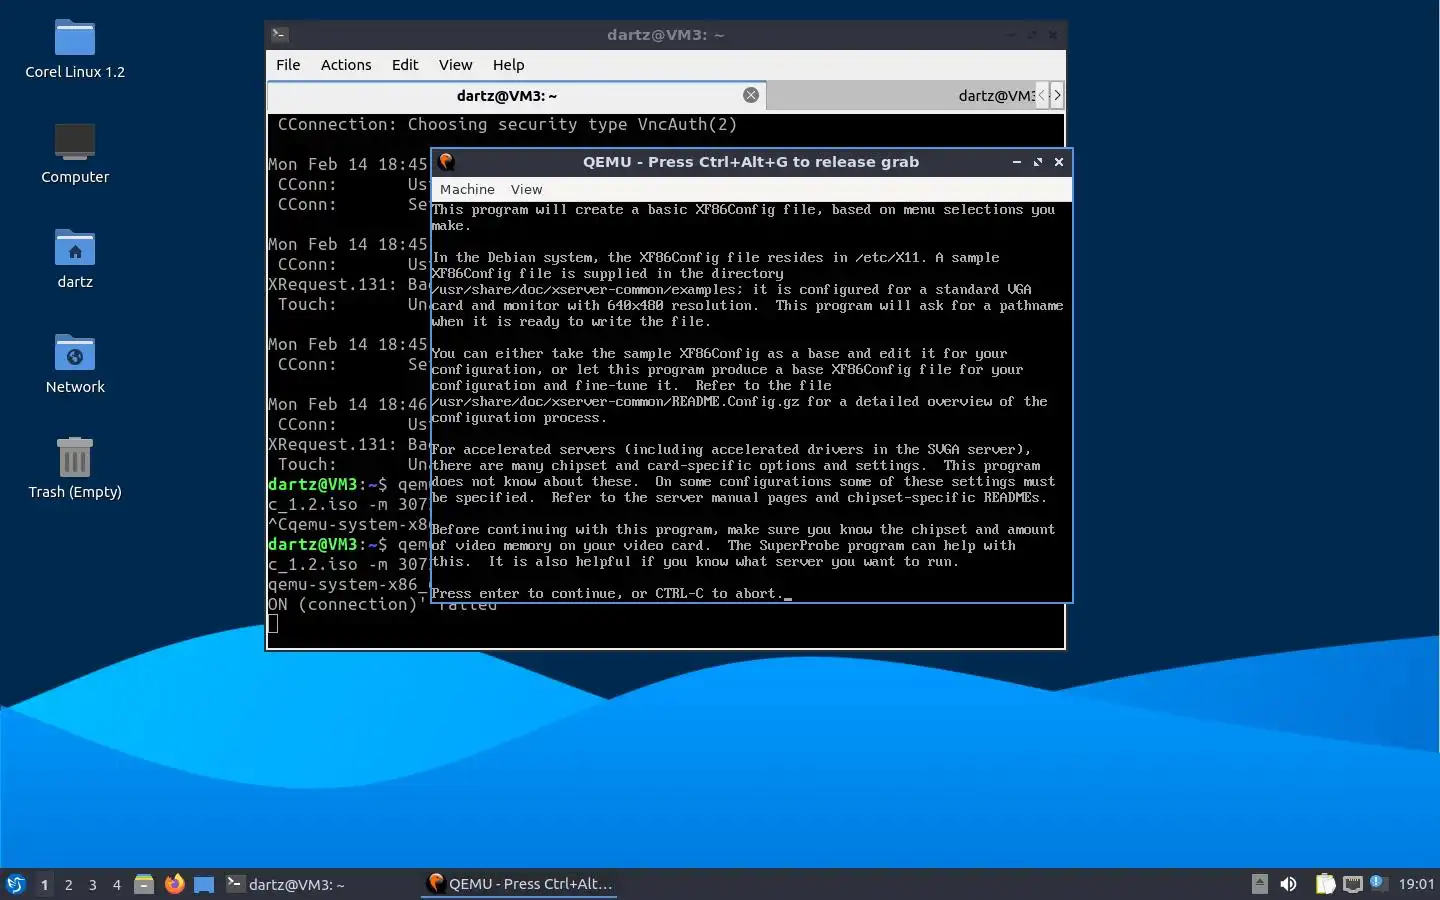1440x900 pixels.
Task: Click inside the QEMU guest display
Action: (751, 401)
